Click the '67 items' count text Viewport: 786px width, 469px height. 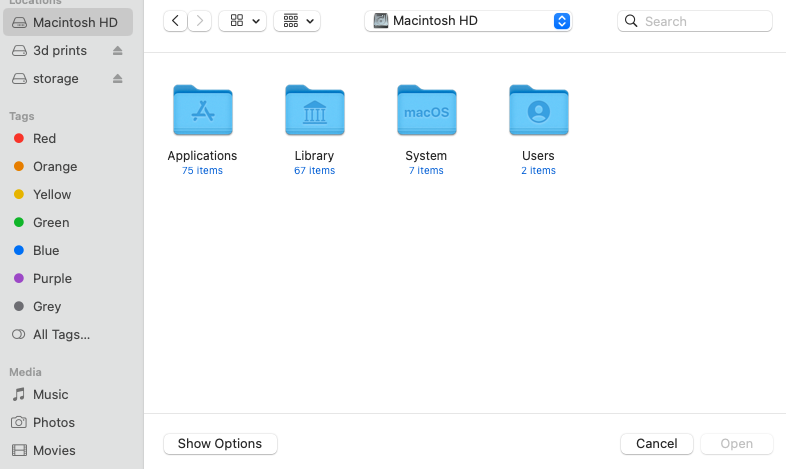click(x=315, y=171)
